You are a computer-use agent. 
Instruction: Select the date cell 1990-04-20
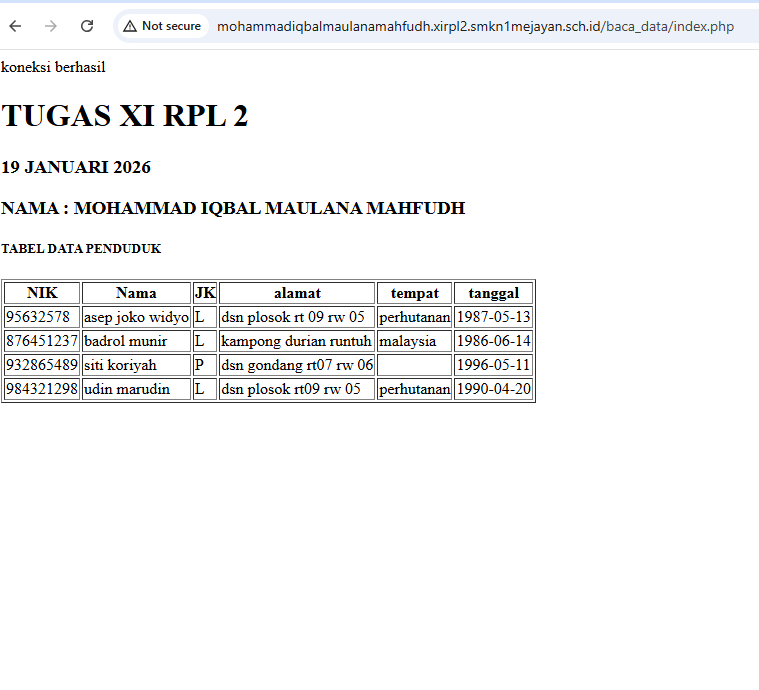point(493,389)
